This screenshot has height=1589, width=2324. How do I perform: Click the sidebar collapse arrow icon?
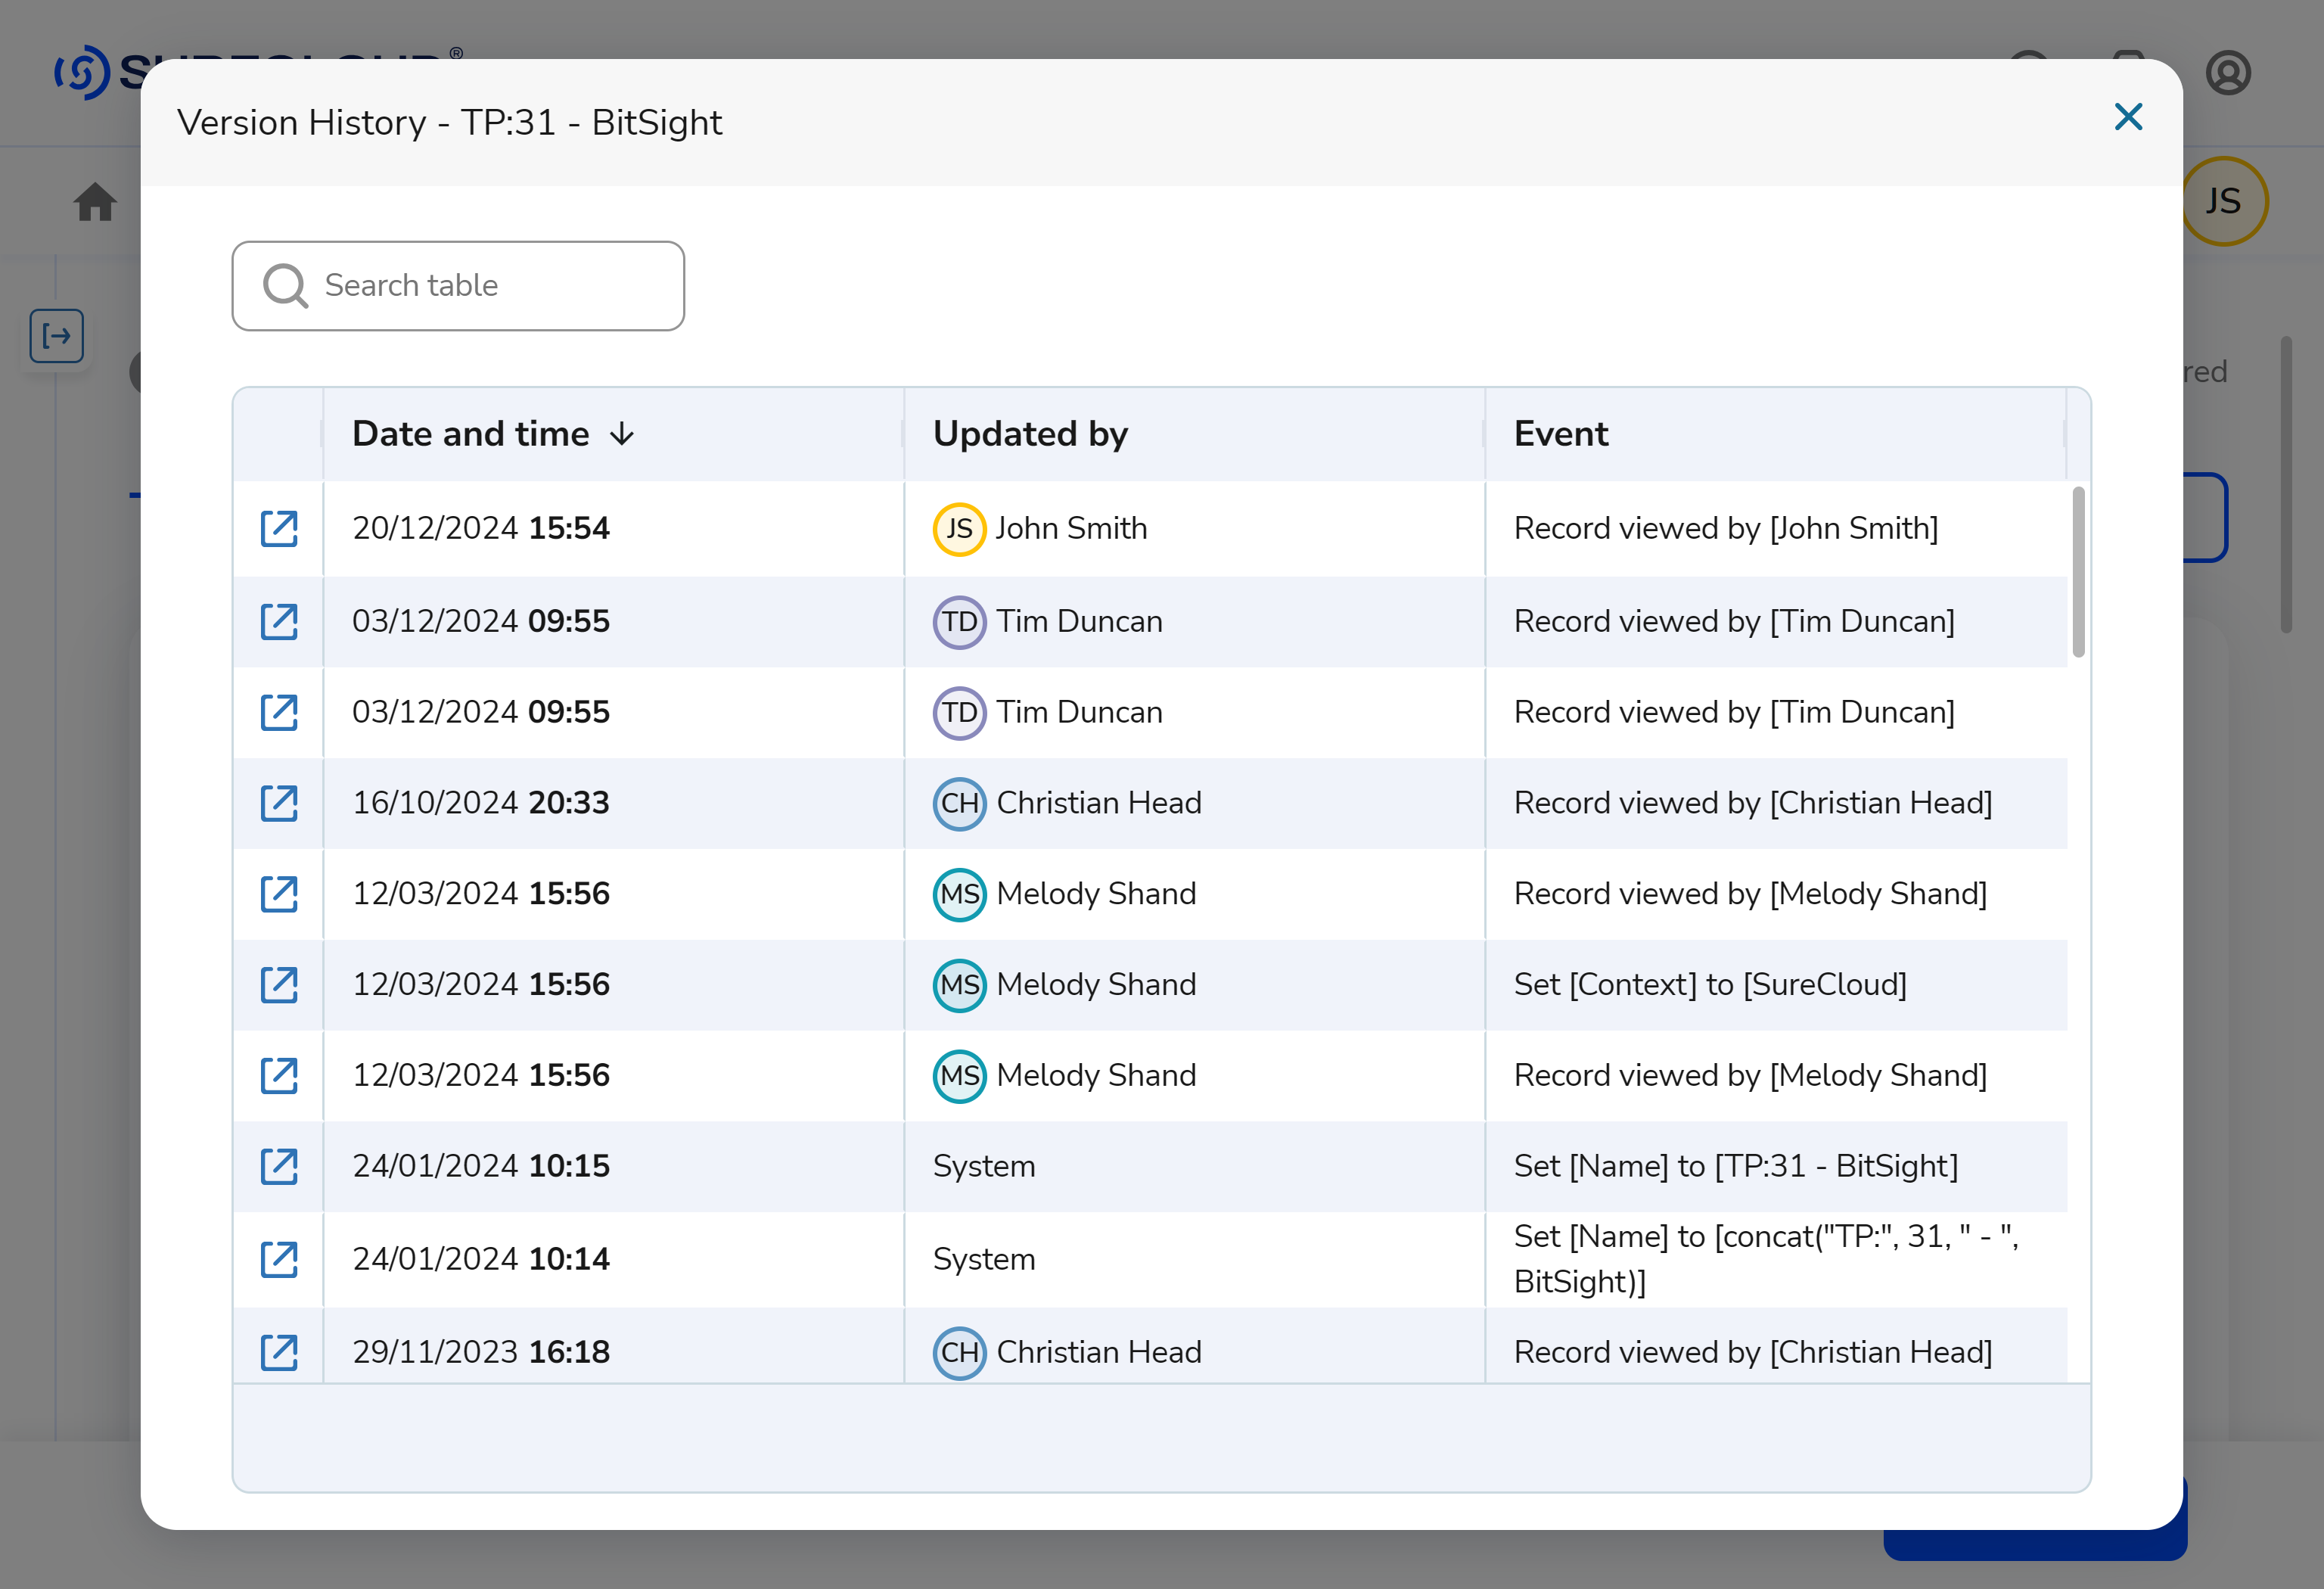point(55,337)
